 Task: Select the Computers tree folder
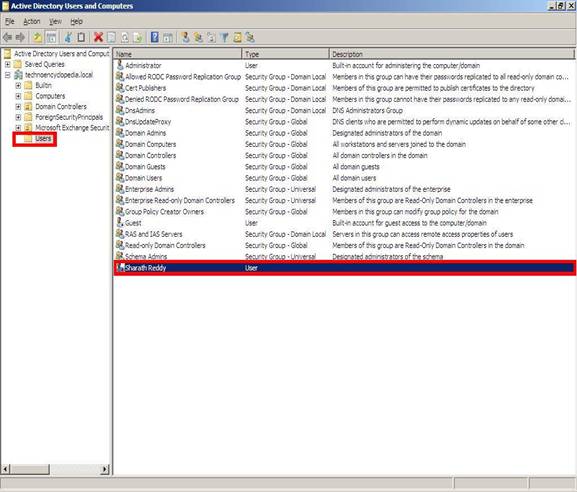(50, 96)
